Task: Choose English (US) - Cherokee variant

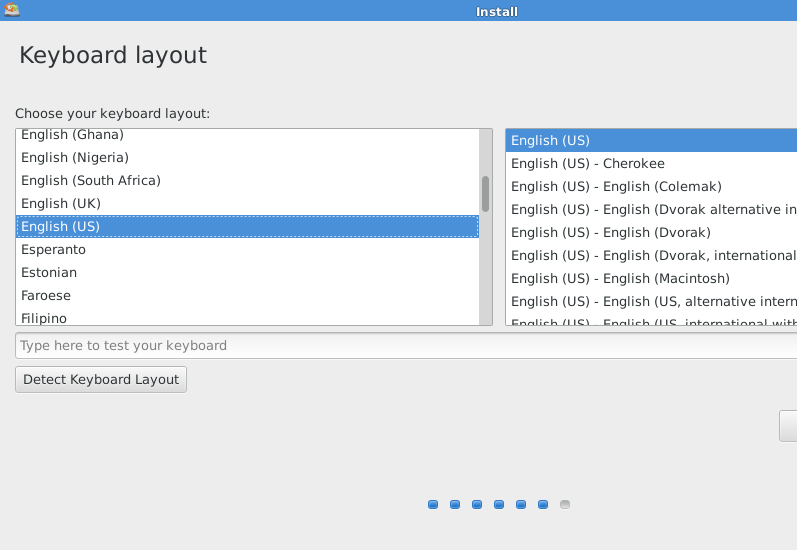Action: 588,163
